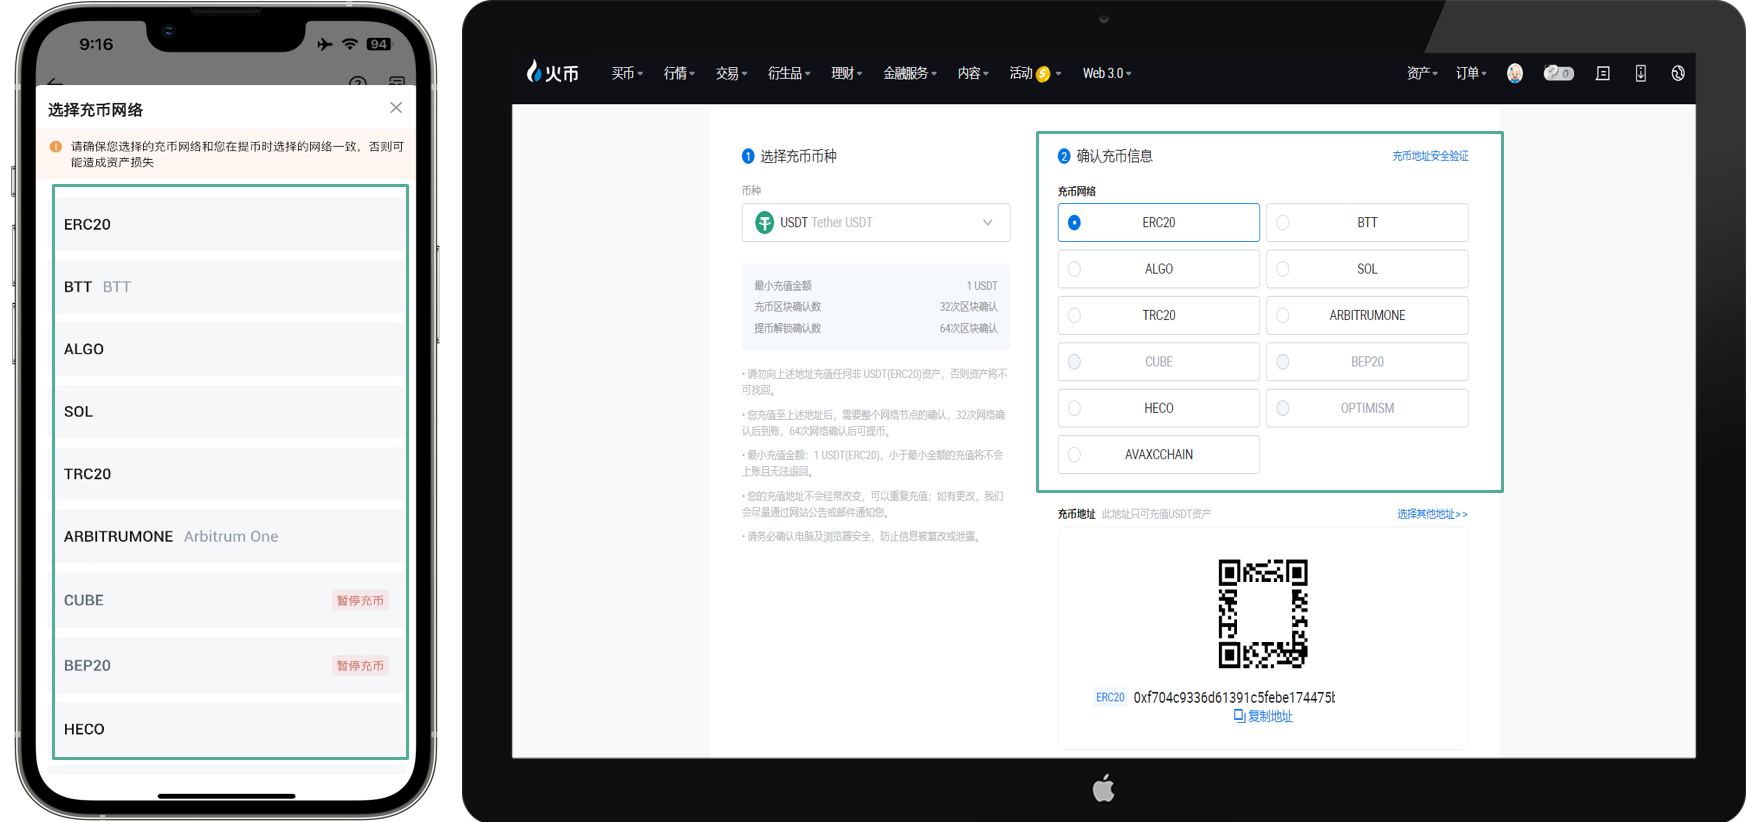Click the 充币区块确认数 32次区块确认 row
The image size is (1746, 822).
(876, 307)
